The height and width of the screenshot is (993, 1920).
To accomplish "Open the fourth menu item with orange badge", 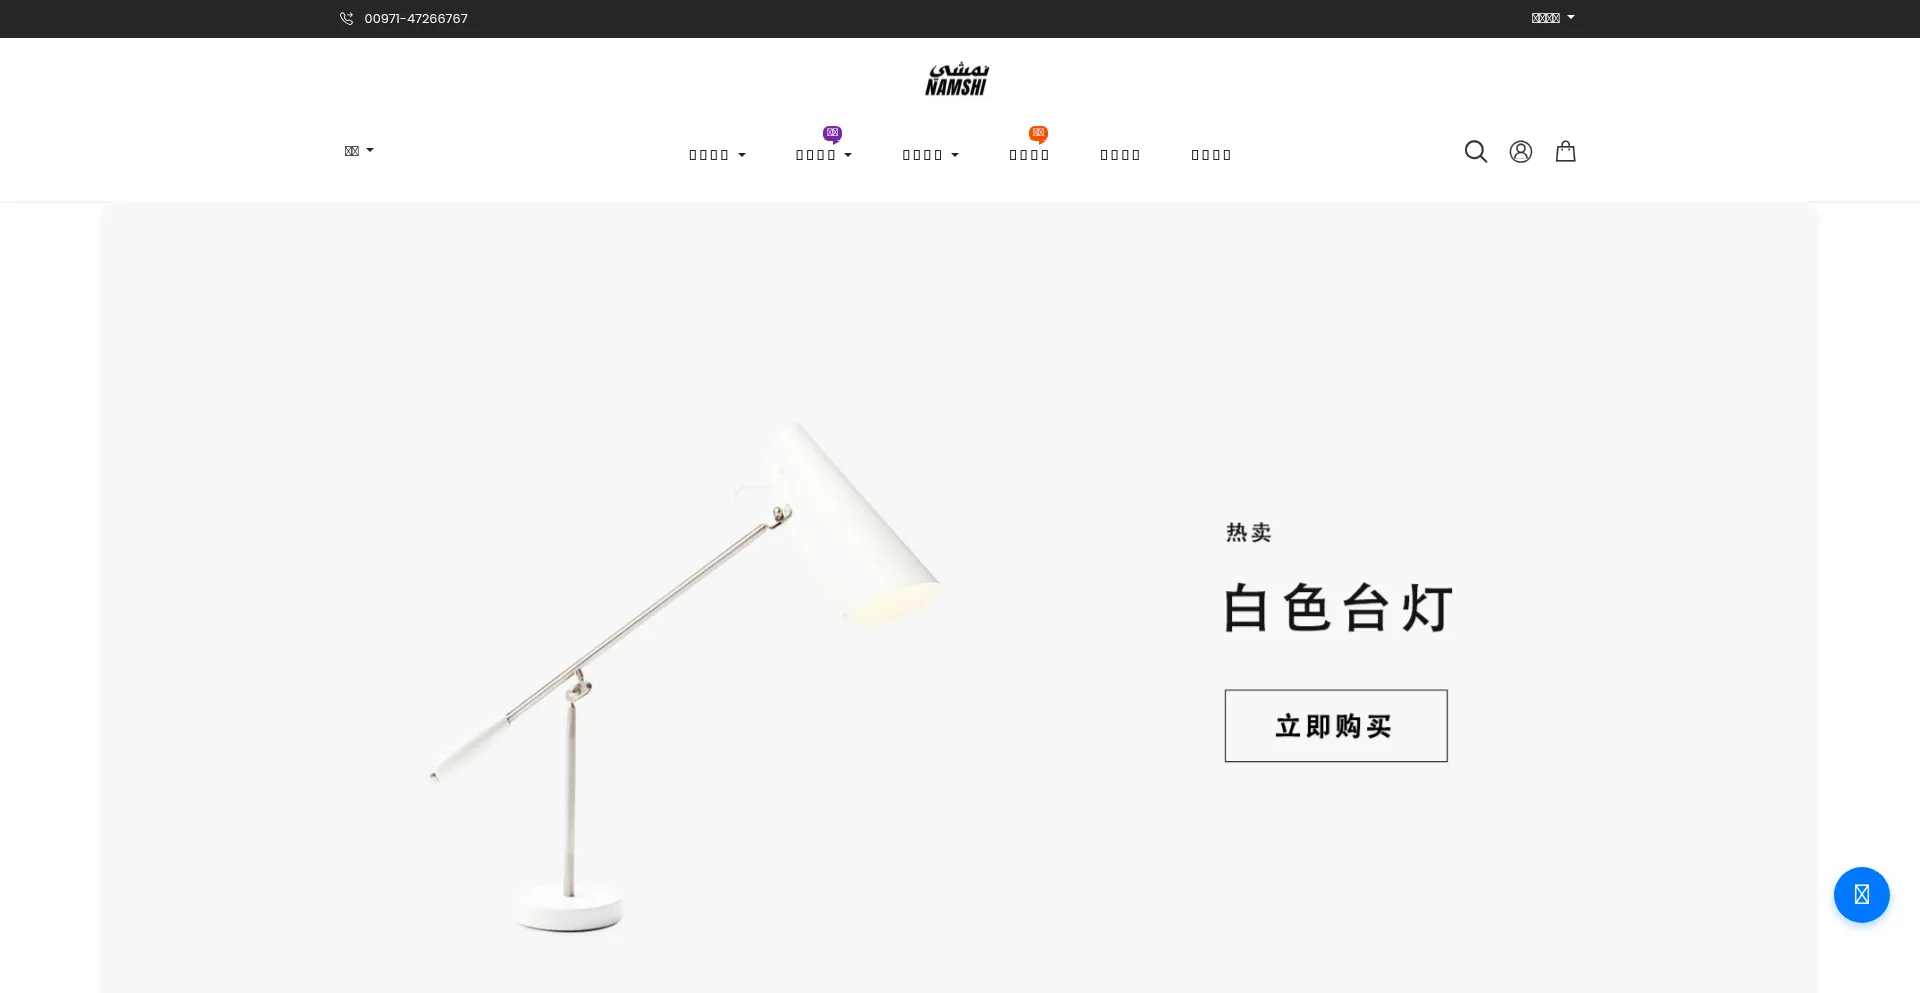I will point(1029,155).
